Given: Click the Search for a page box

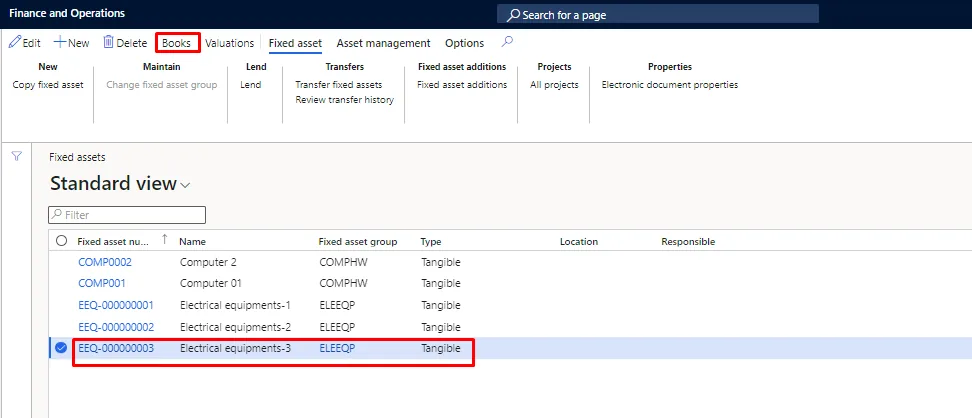Looking at the screenshot, I should pyautogui.click(x=658, y=14).
